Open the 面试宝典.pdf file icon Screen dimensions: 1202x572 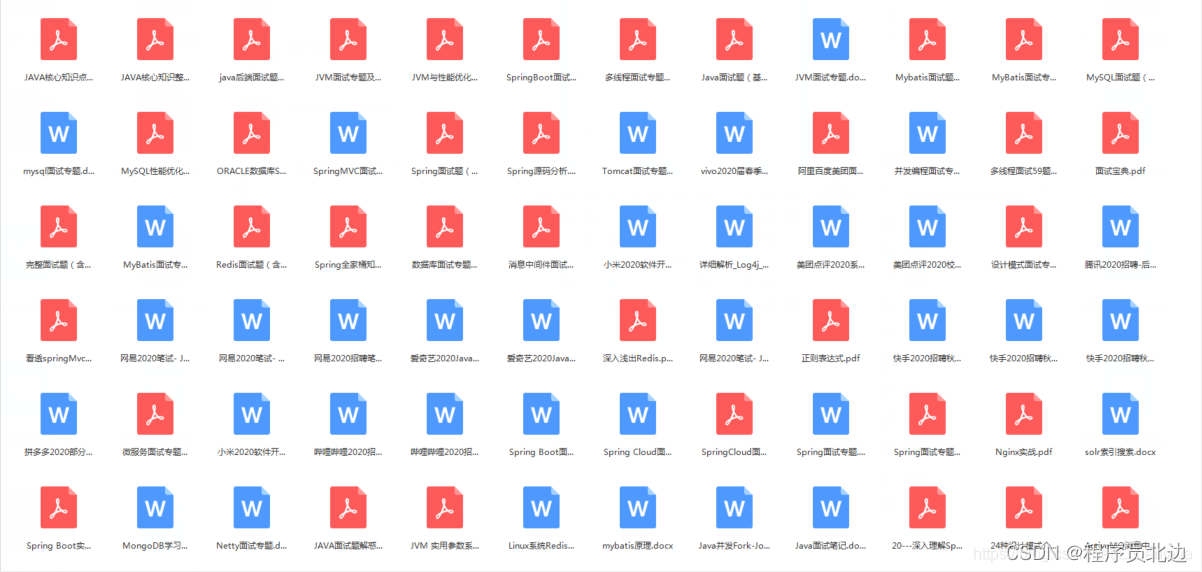tap(1121, 133)
